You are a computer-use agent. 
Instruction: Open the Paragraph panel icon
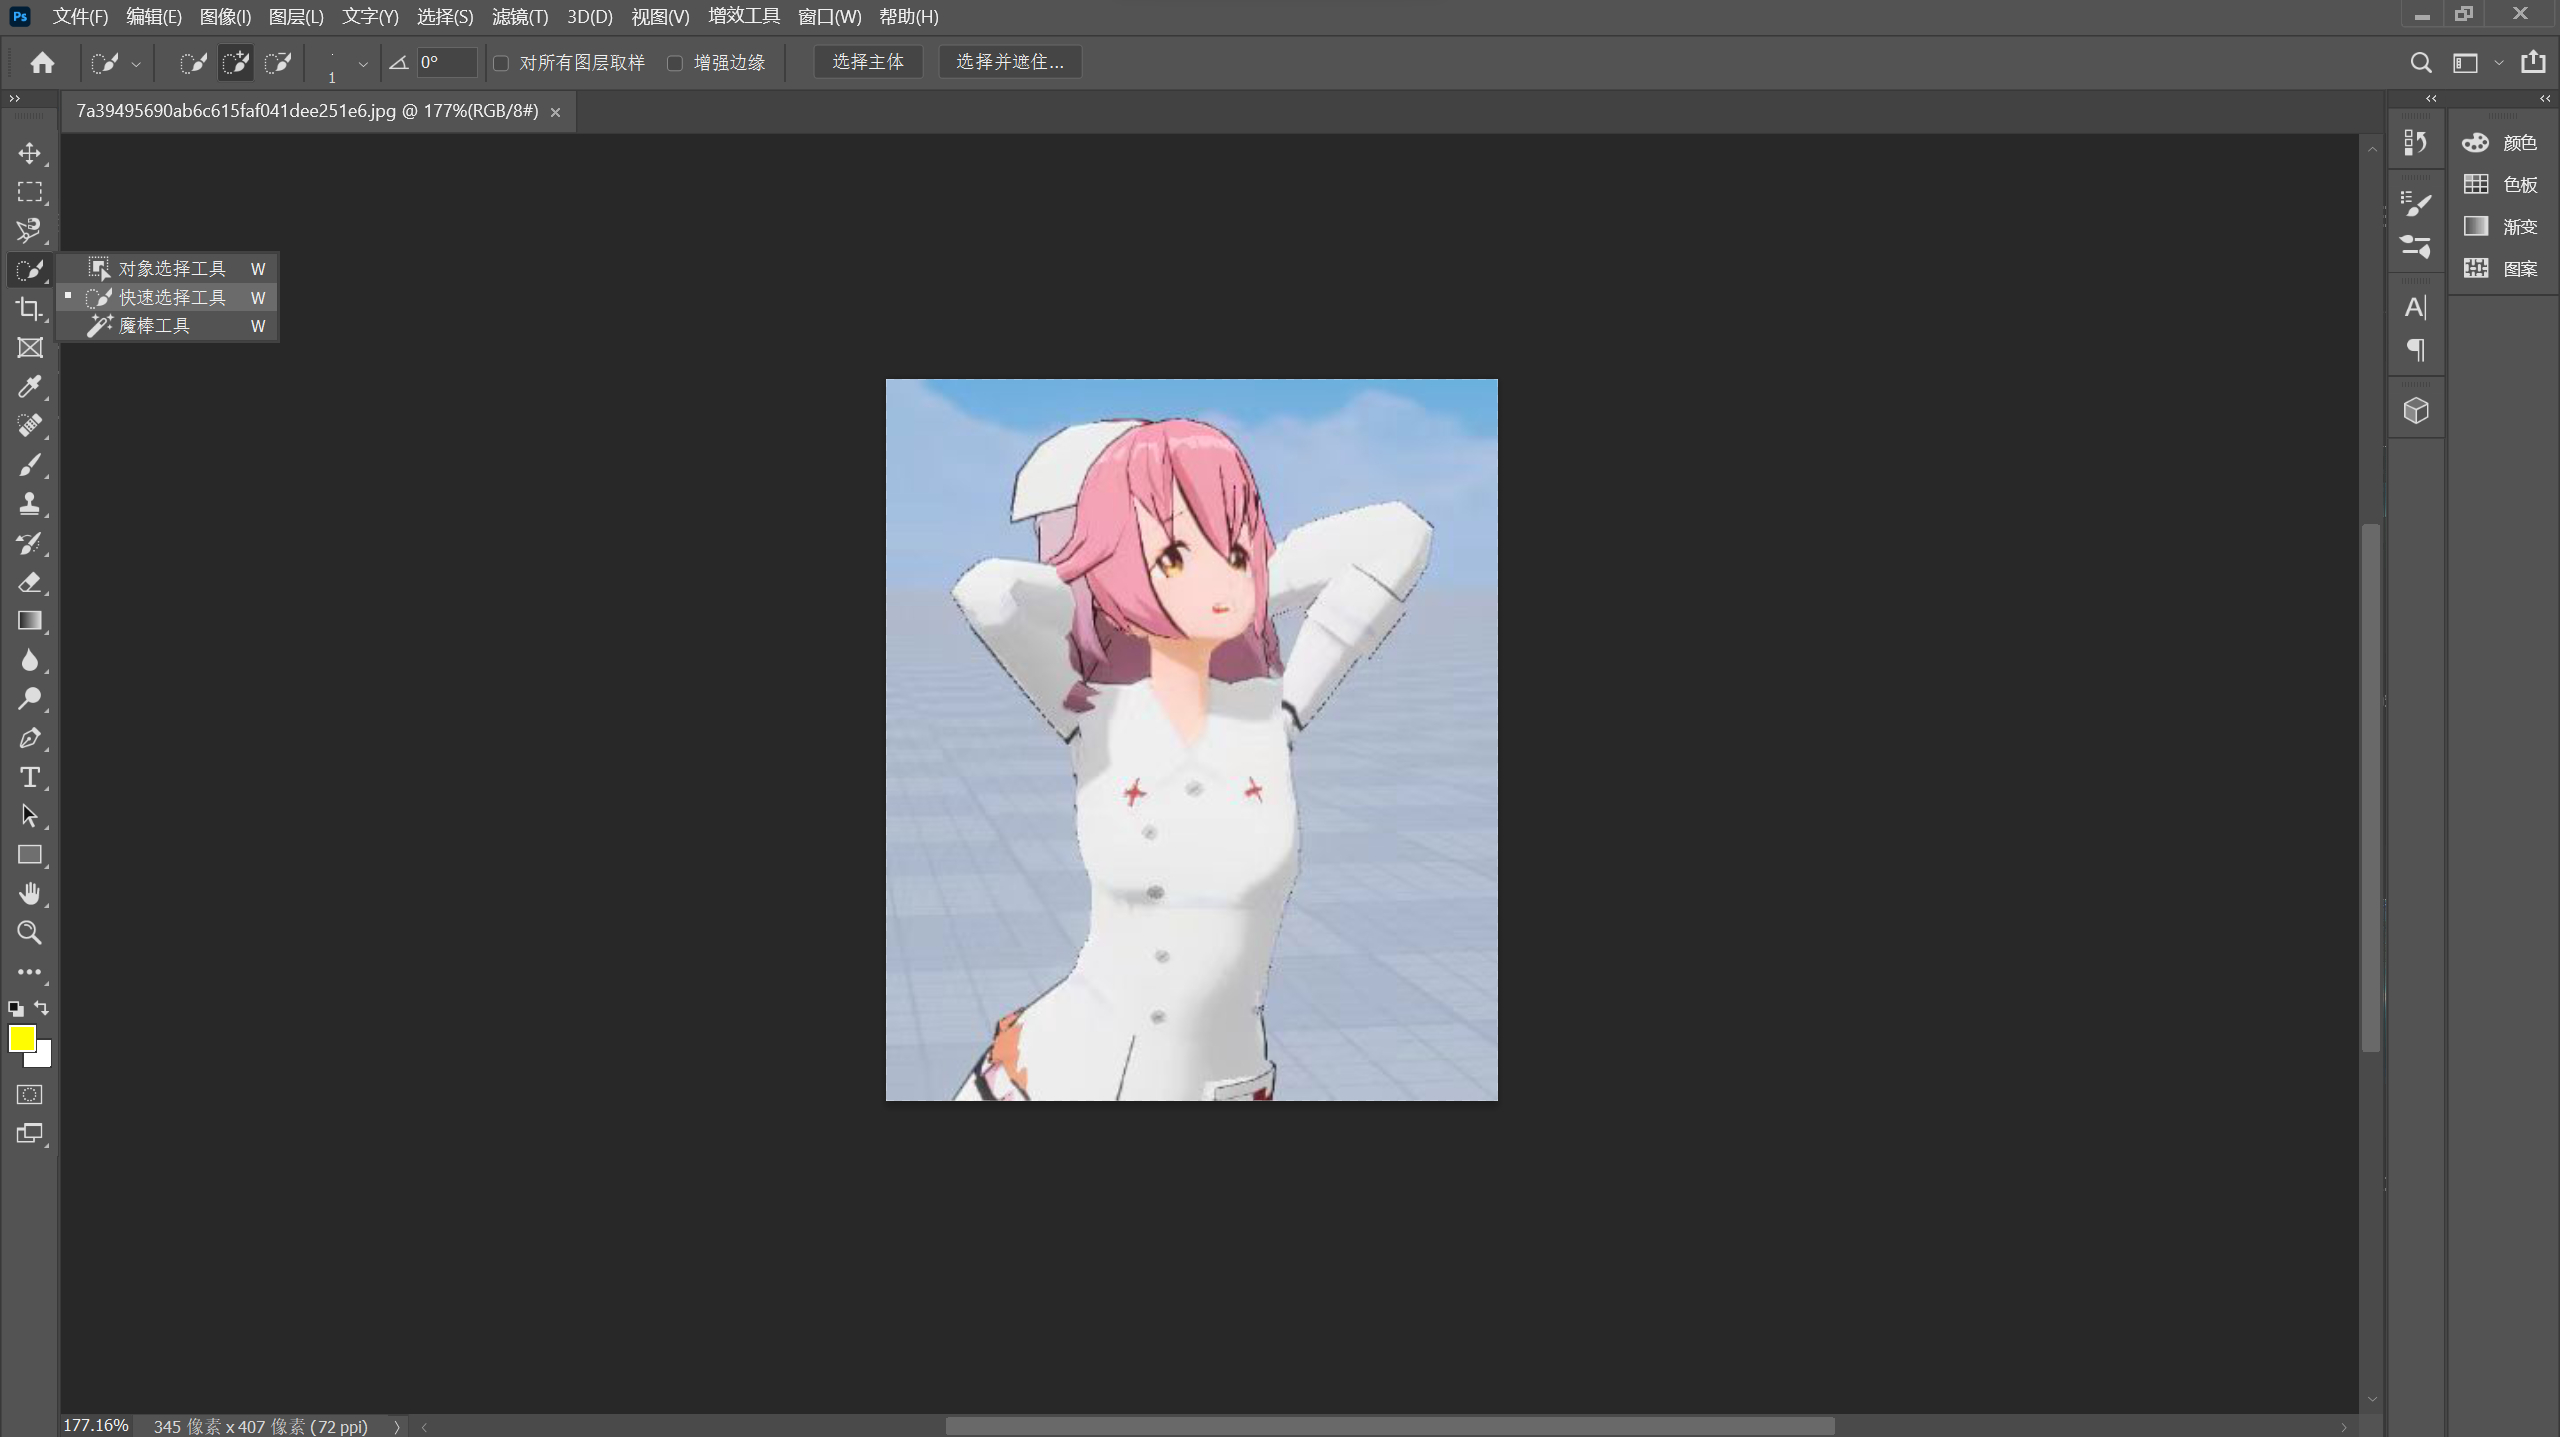click(x=2416, y=350)
